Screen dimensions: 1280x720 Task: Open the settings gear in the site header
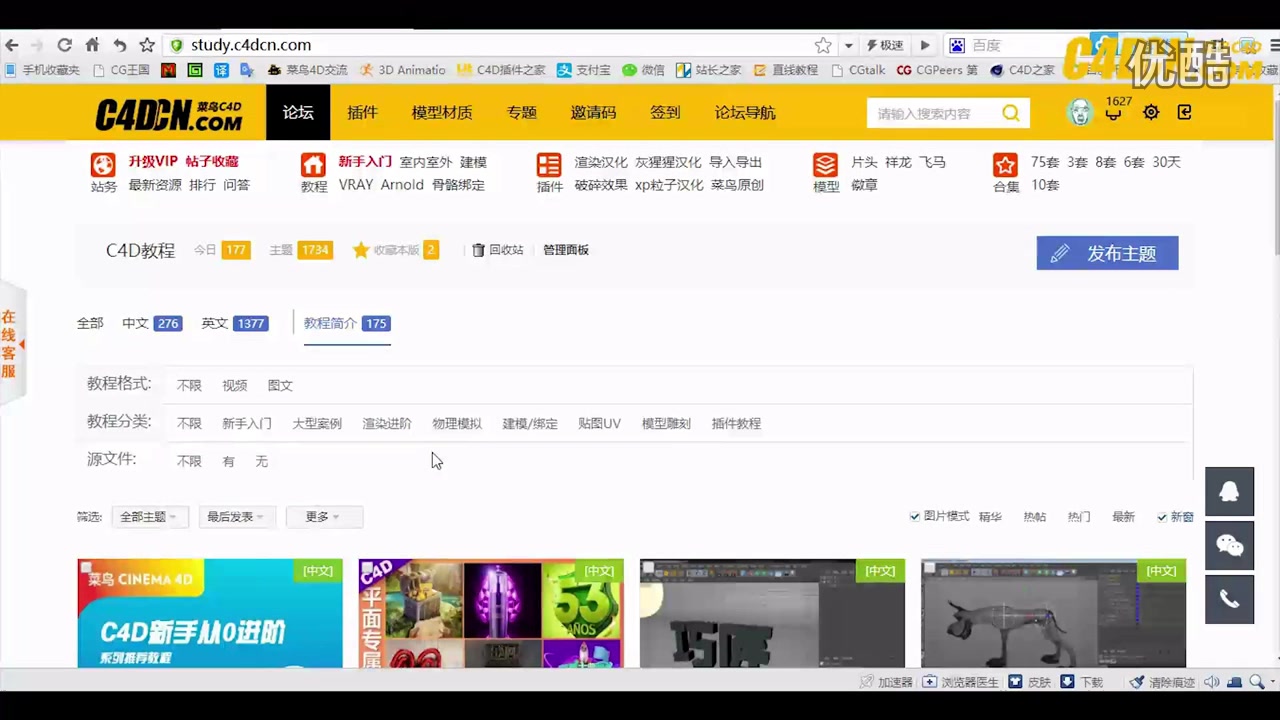click(x=1150, y=113)
